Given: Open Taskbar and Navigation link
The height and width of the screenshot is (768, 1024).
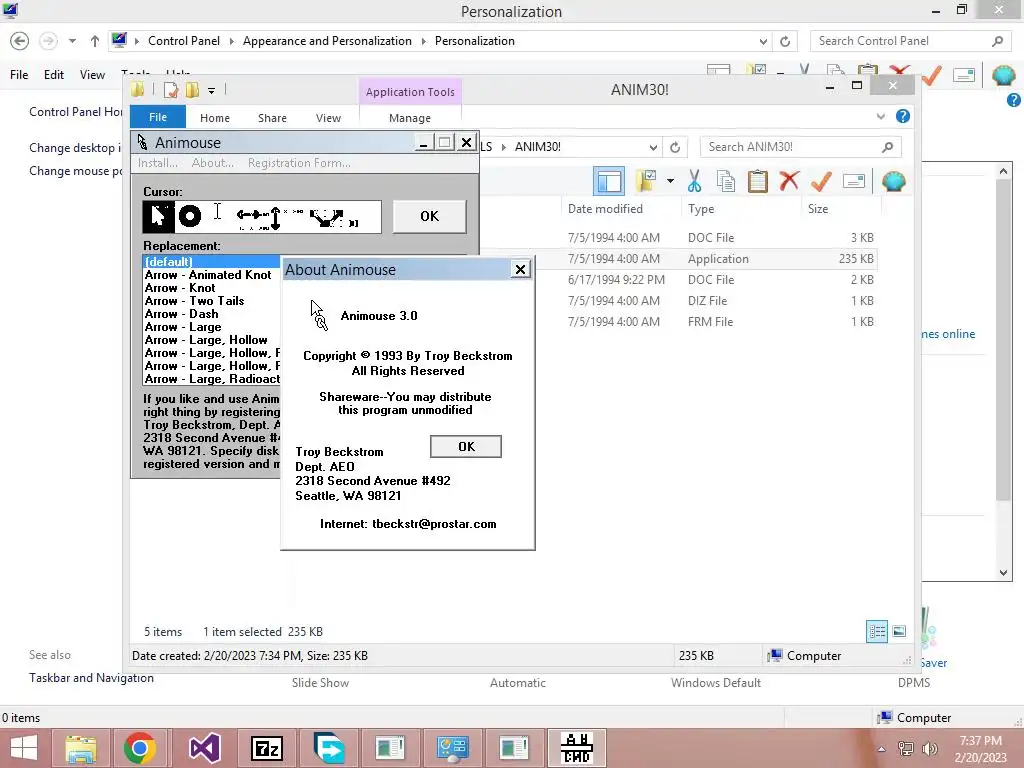Looking at the screenshot, I should [91, 678].
